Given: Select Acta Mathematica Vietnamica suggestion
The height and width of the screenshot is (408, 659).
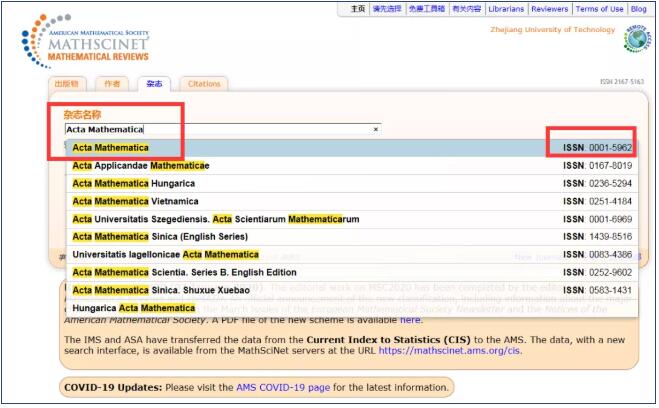Looking at the screenshot, I should [133, 201].
